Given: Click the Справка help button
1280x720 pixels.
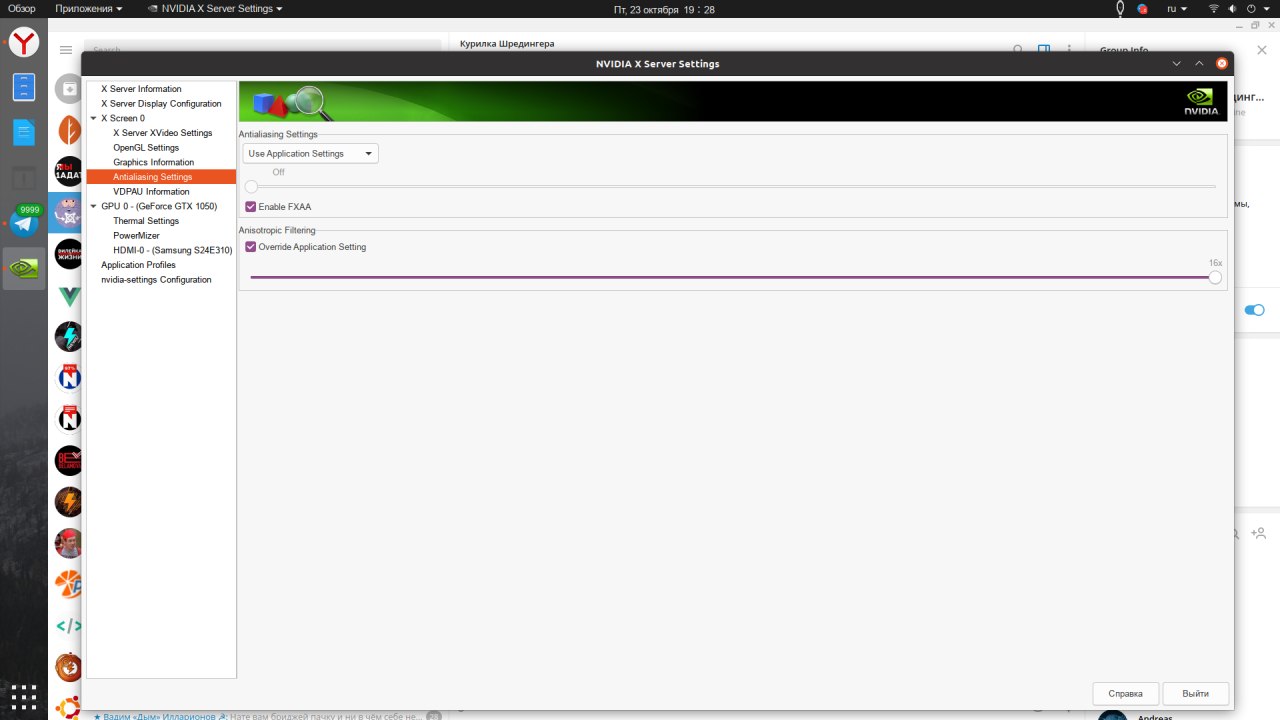Looking at the screenshot, I should [1125, 693].
